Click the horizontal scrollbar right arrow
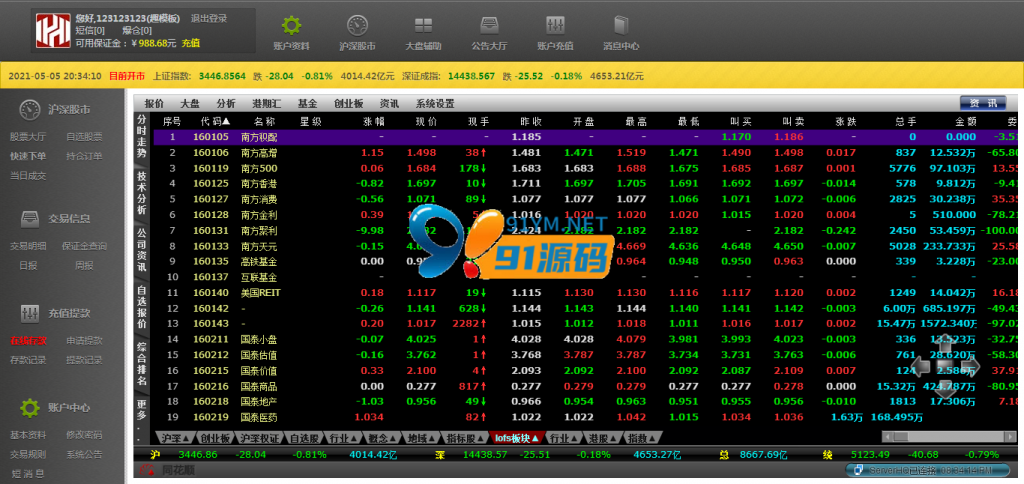This screenshot has height=484, width=1024. 1012,437
